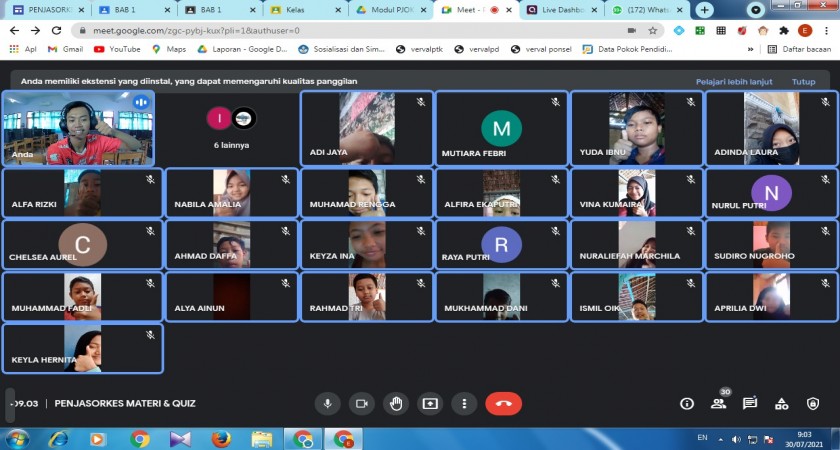Select the RAYA PUTRI avatar tile
This screenshot has width=840, height=450.
click(x=501, y=245)
